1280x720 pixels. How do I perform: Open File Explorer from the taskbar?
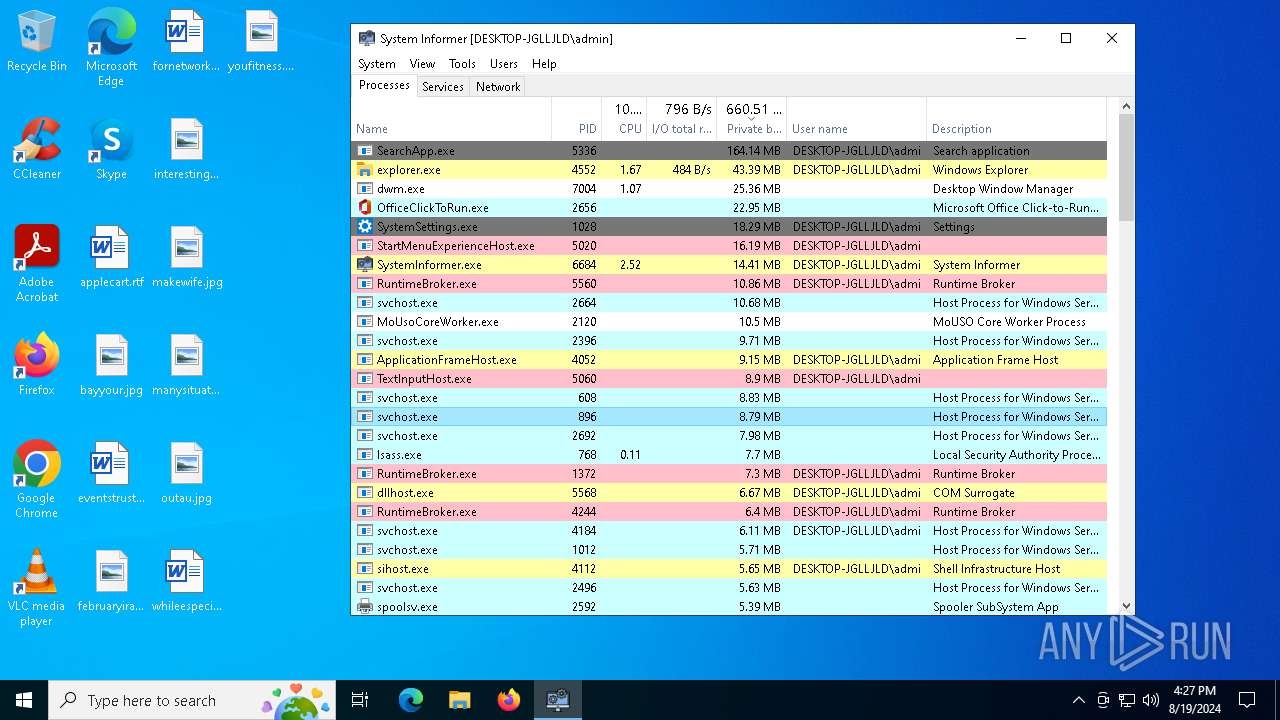click(x=459, y=700)
